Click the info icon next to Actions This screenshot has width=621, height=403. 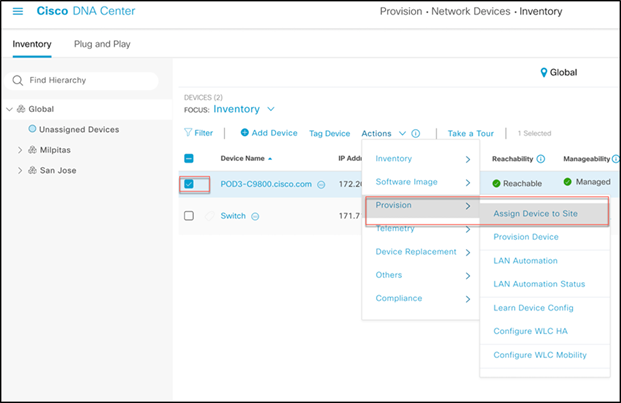coord(415,133)
